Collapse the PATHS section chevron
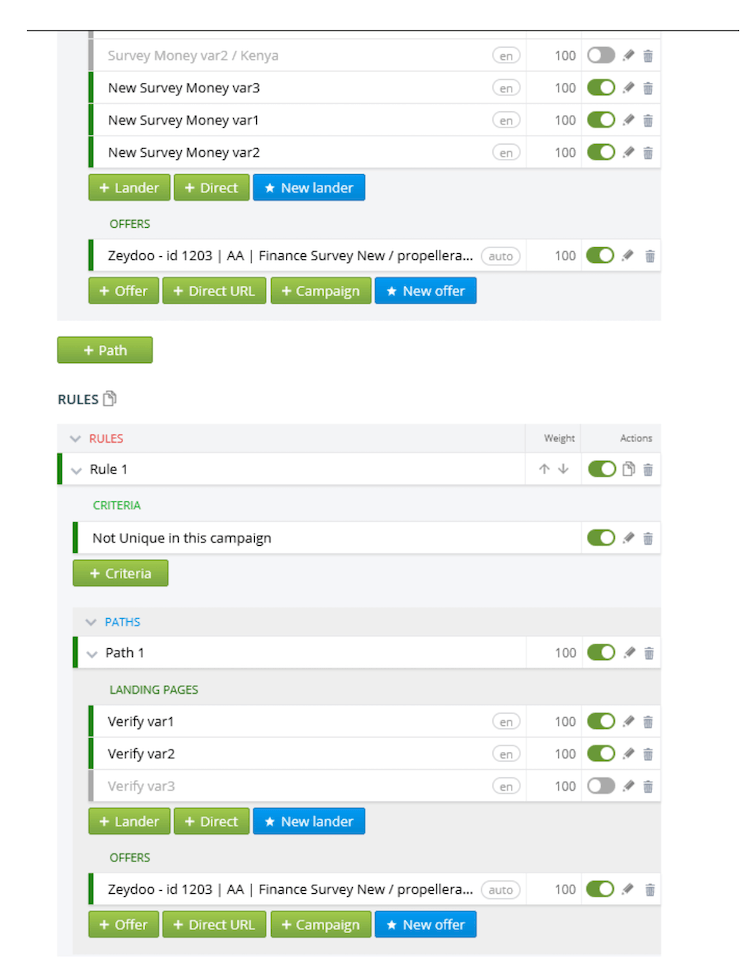 [x=91, y=622]
